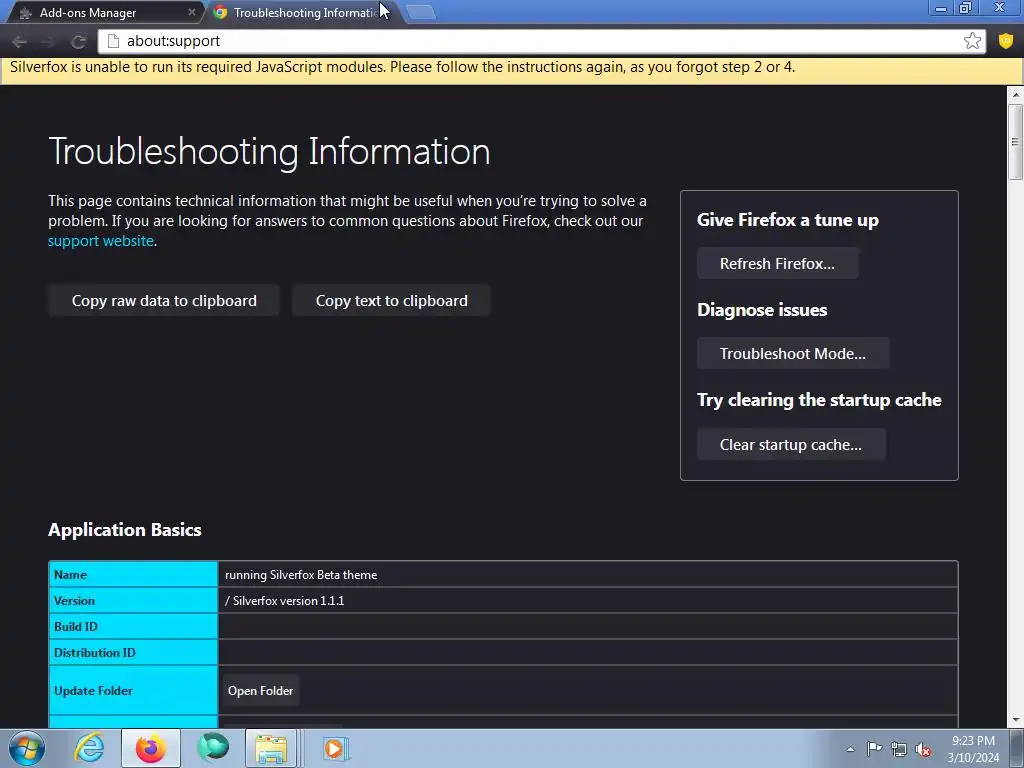The height and width of the screenshot is (768, 1024).
Task: Click Open Folder in Update Folder row
Action: point(261,691)
